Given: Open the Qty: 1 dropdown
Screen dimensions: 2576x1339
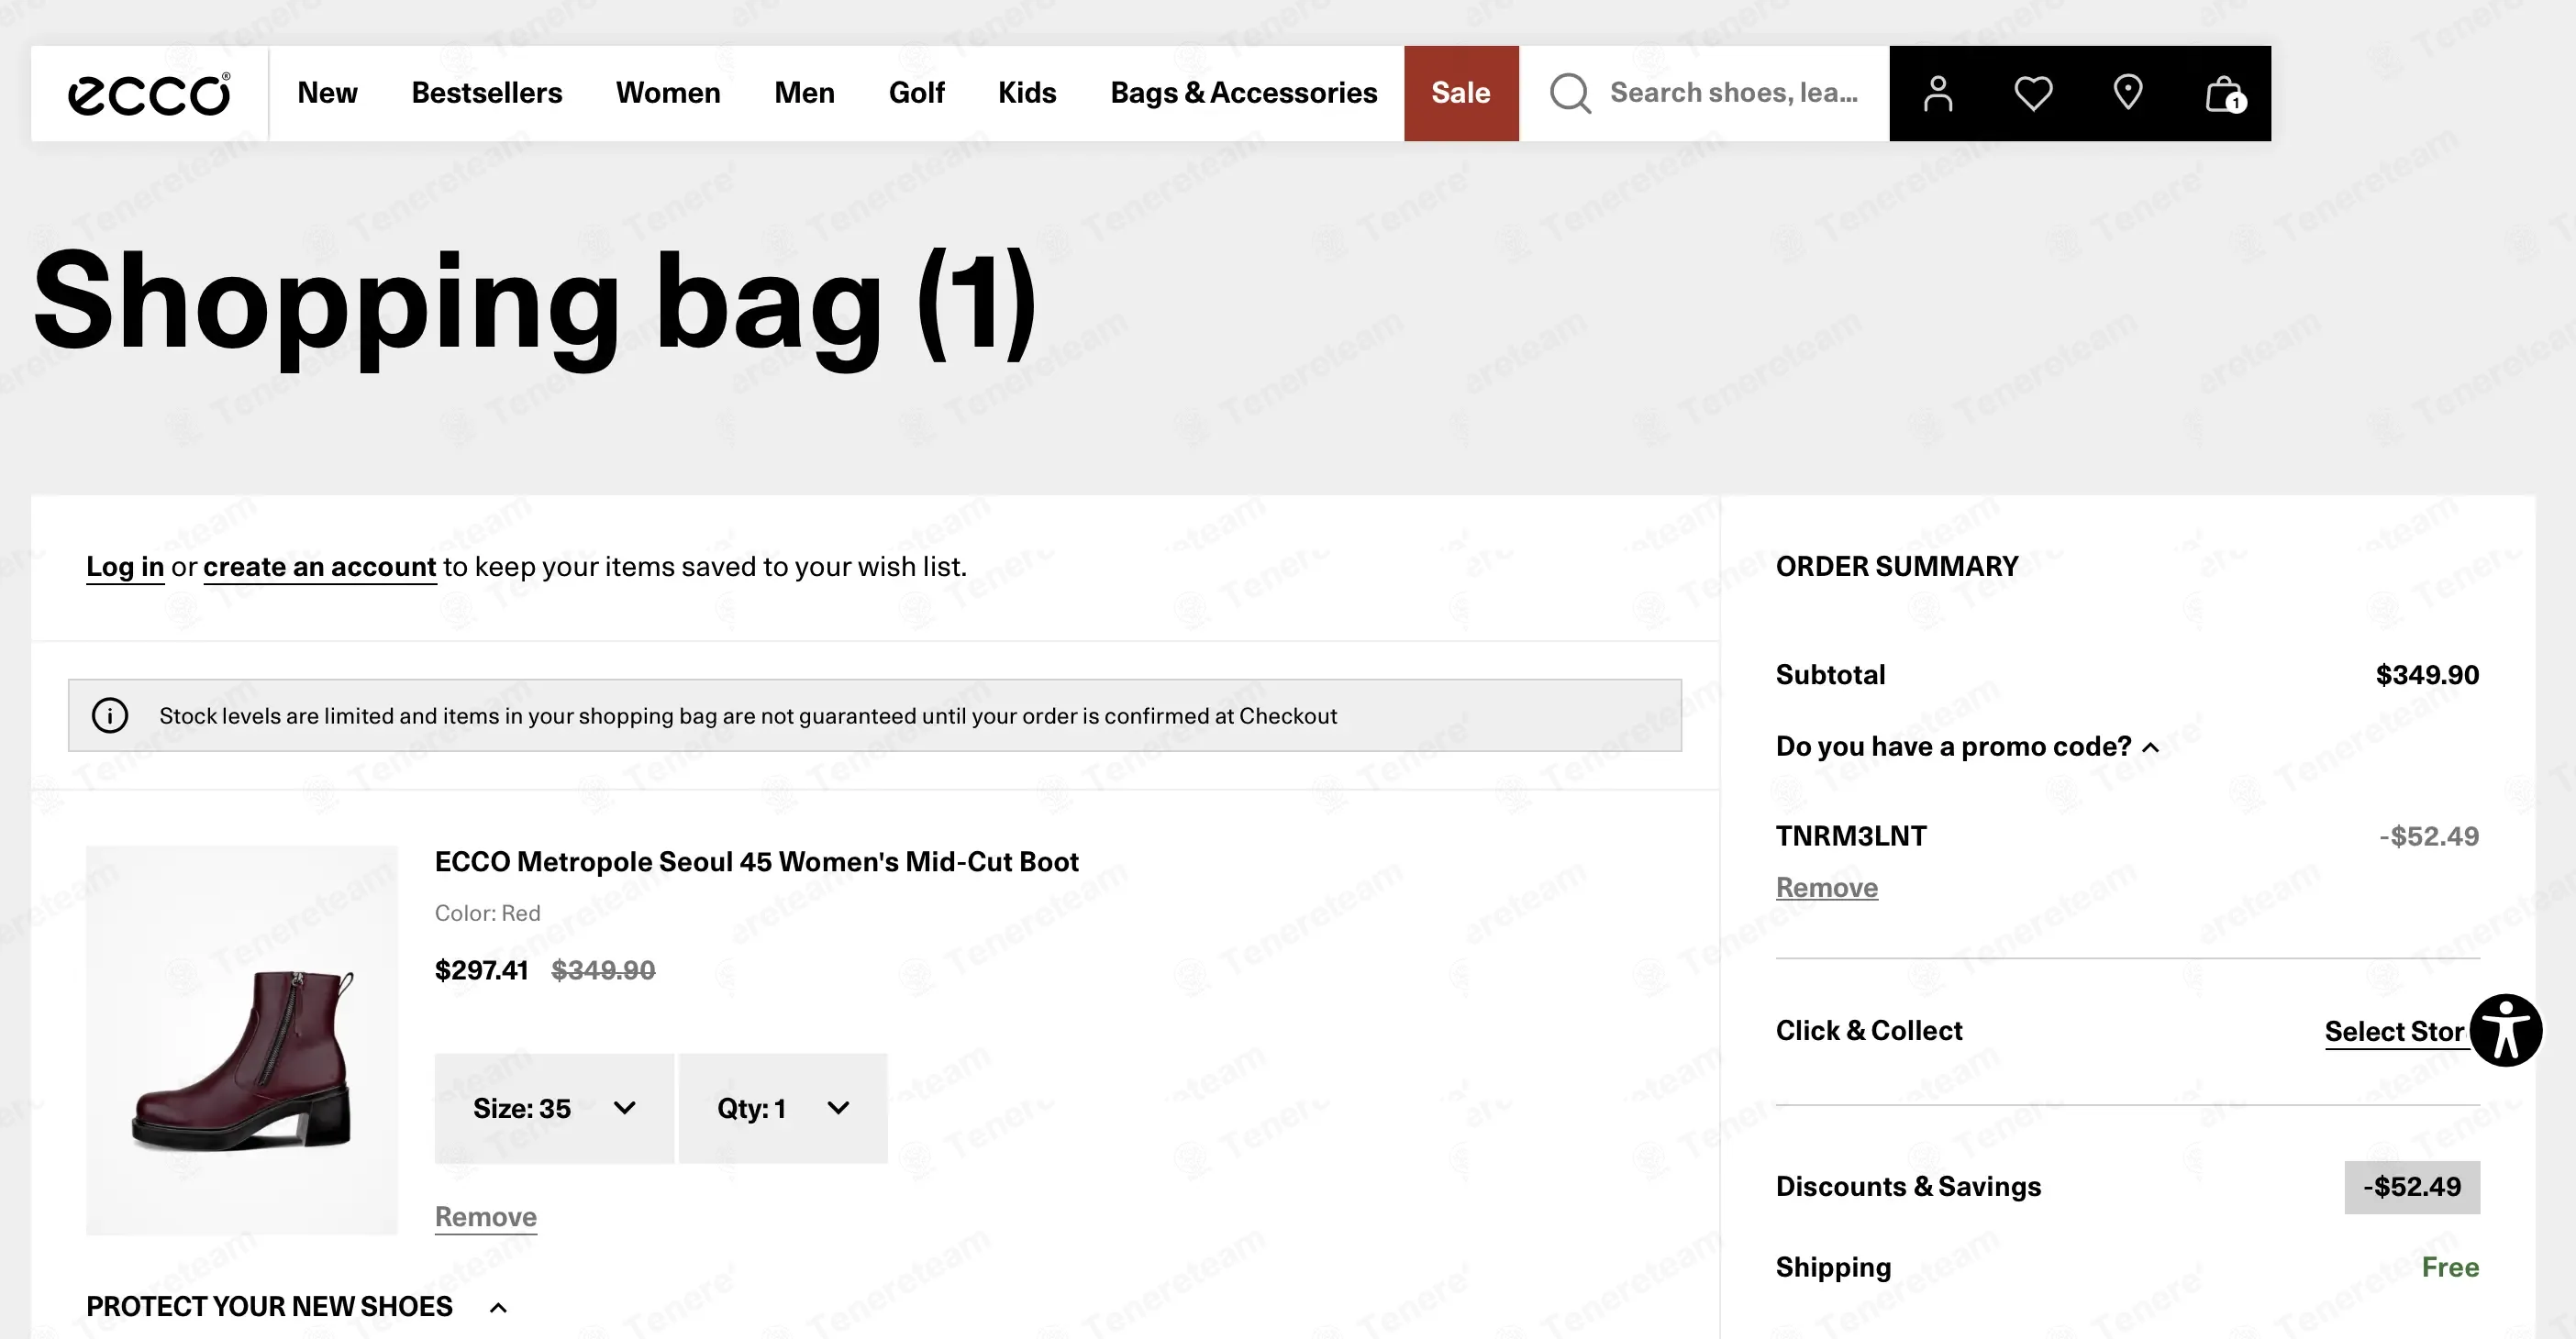Looking at the screenshot, I should click(783, 1108).
